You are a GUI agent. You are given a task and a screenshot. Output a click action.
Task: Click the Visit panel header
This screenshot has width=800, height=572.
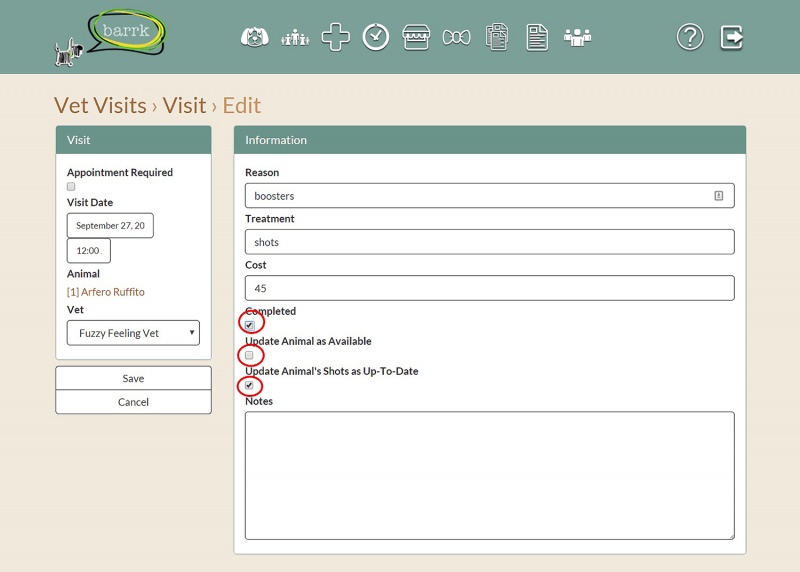[133, 140]
